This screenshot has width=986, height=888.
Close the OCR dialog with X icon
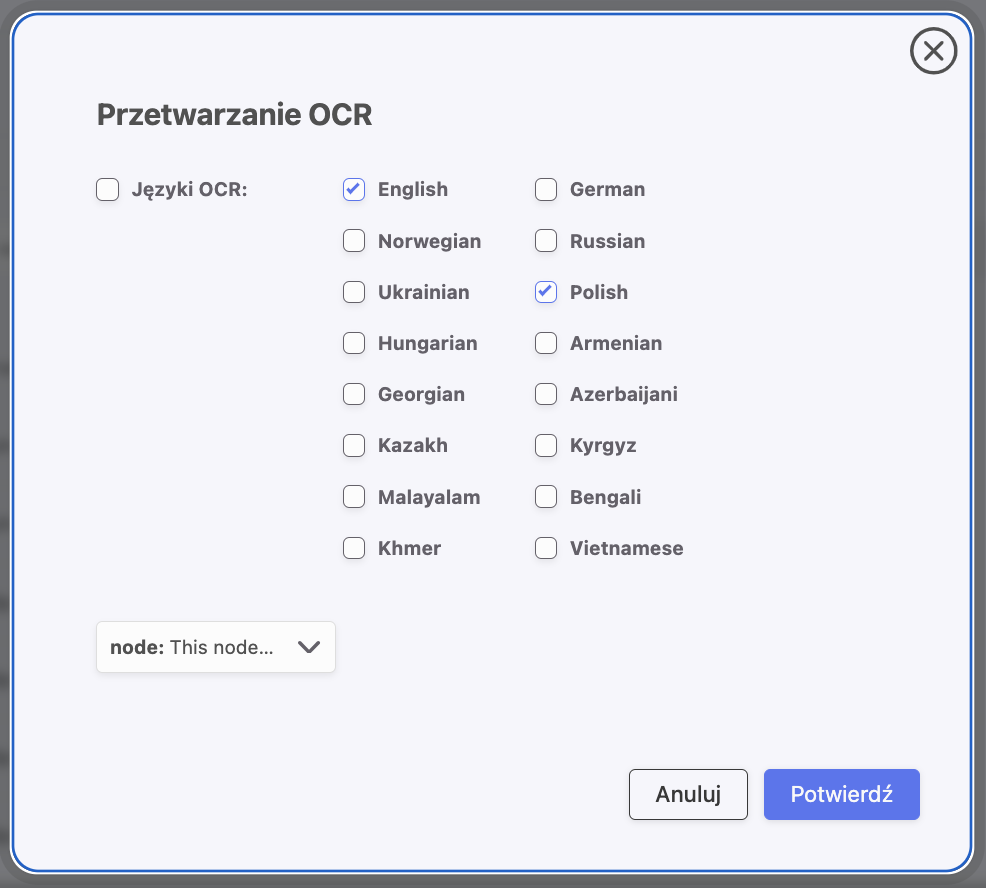933,51
